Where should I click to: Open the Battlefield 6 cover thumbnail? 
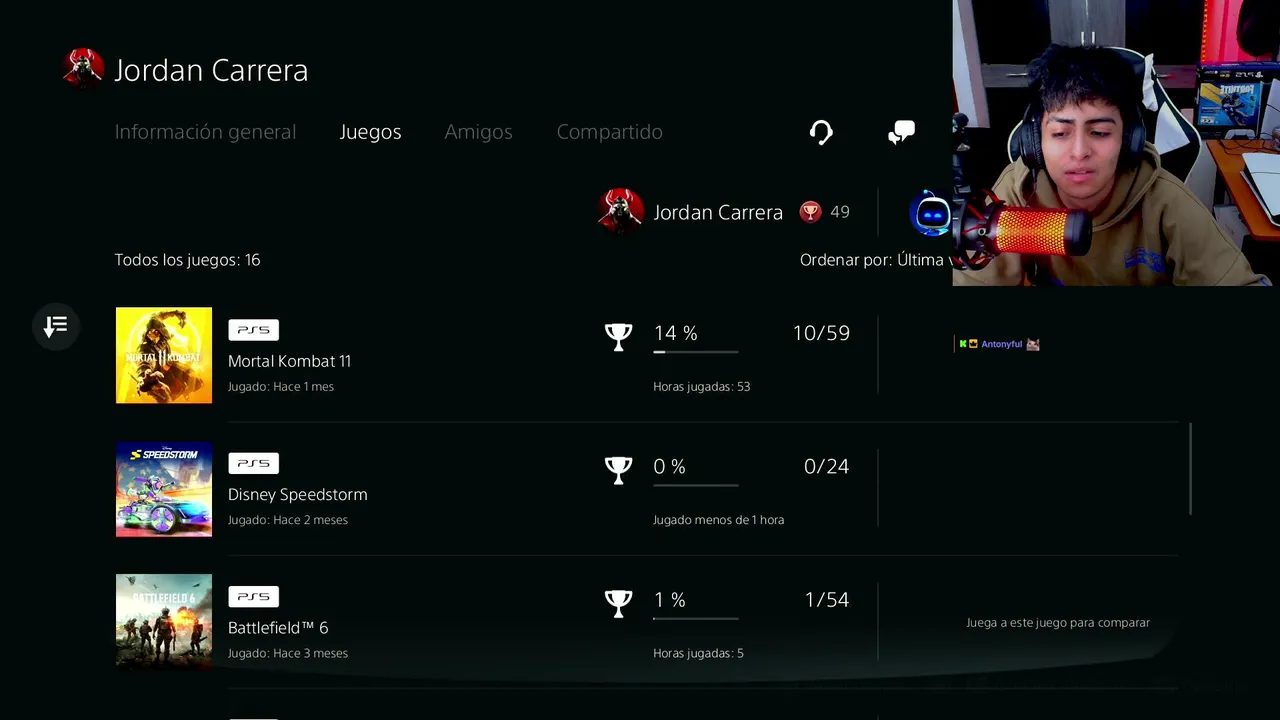click(164, 621)
